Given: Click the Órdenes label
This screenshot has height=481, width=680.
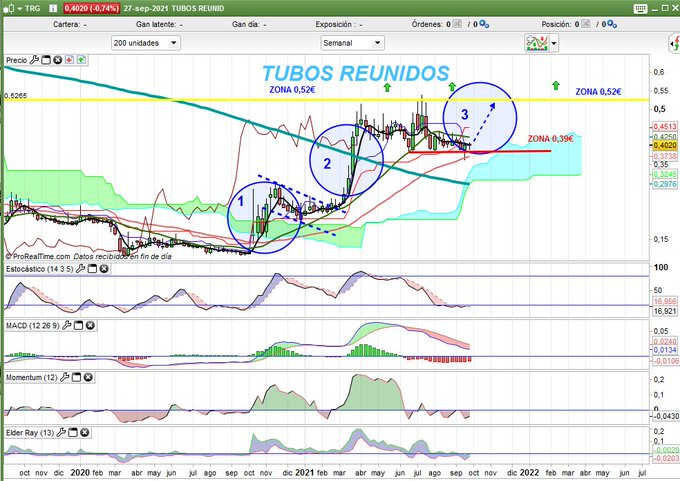Looking at the screenshot, I should 427,24.
